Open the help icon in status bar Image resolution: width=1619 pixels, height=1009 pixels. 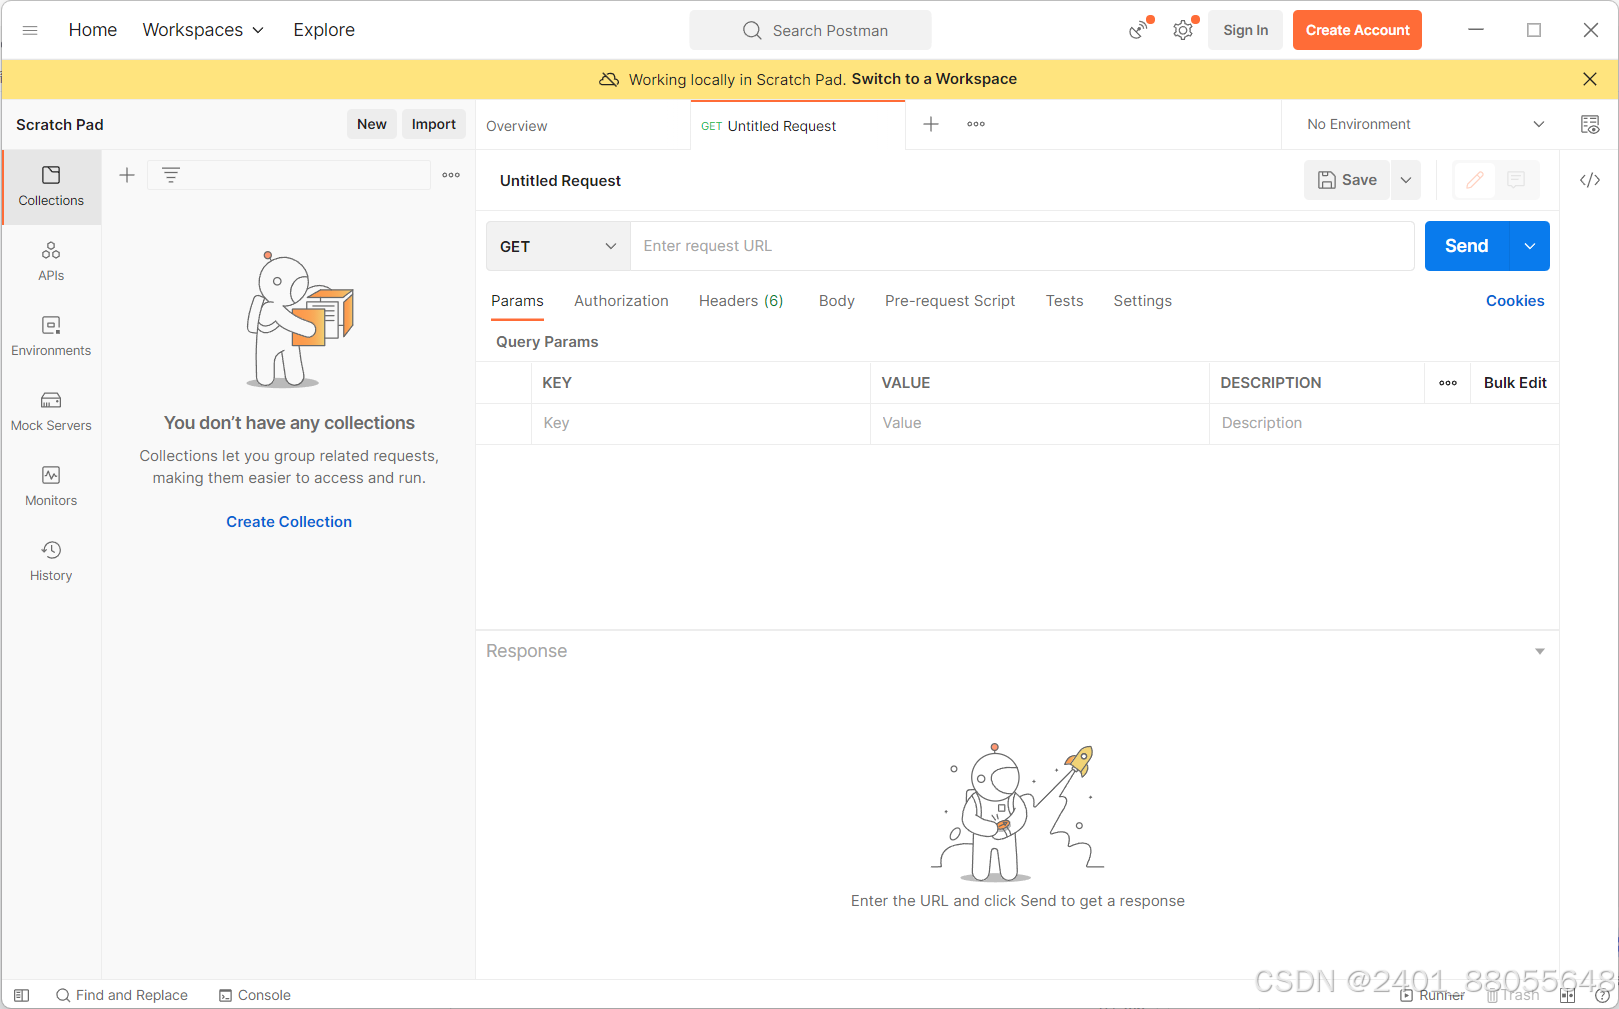click(x=1602, y=995)
